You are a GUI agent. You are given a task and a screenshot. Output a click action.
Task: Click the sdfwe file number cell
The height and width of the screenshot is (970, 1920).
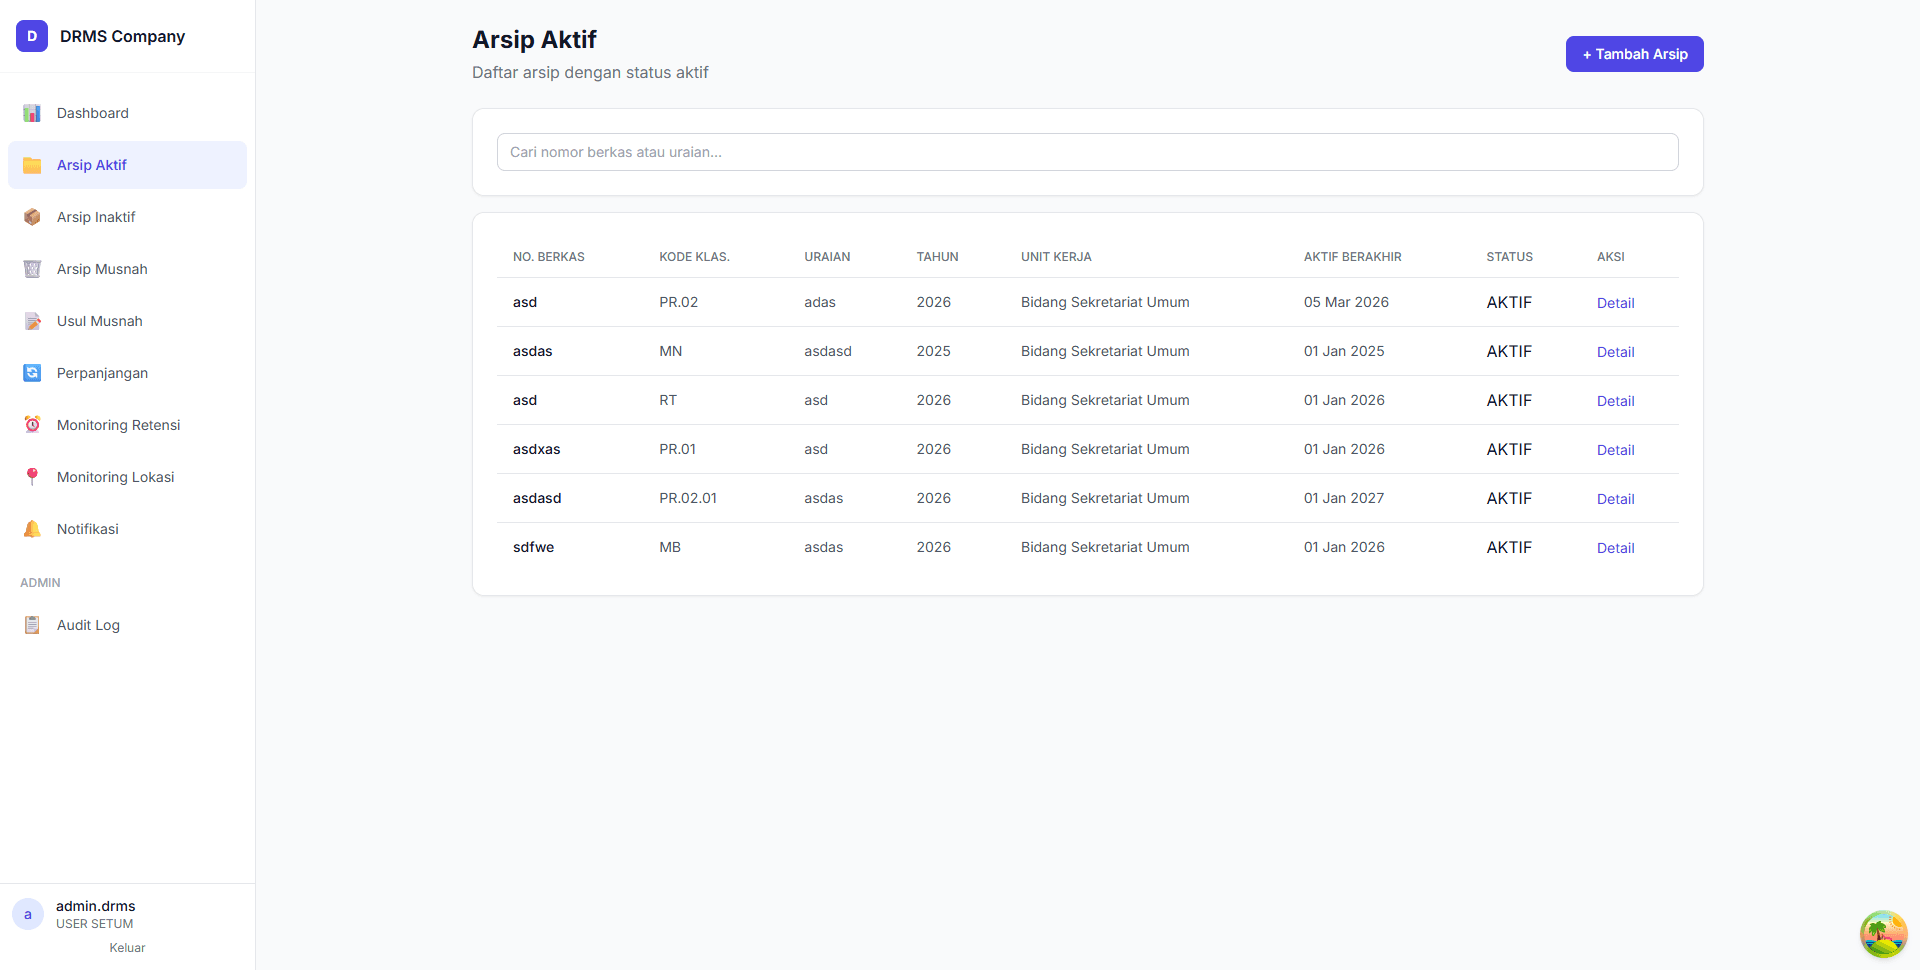tap(533, 547)
